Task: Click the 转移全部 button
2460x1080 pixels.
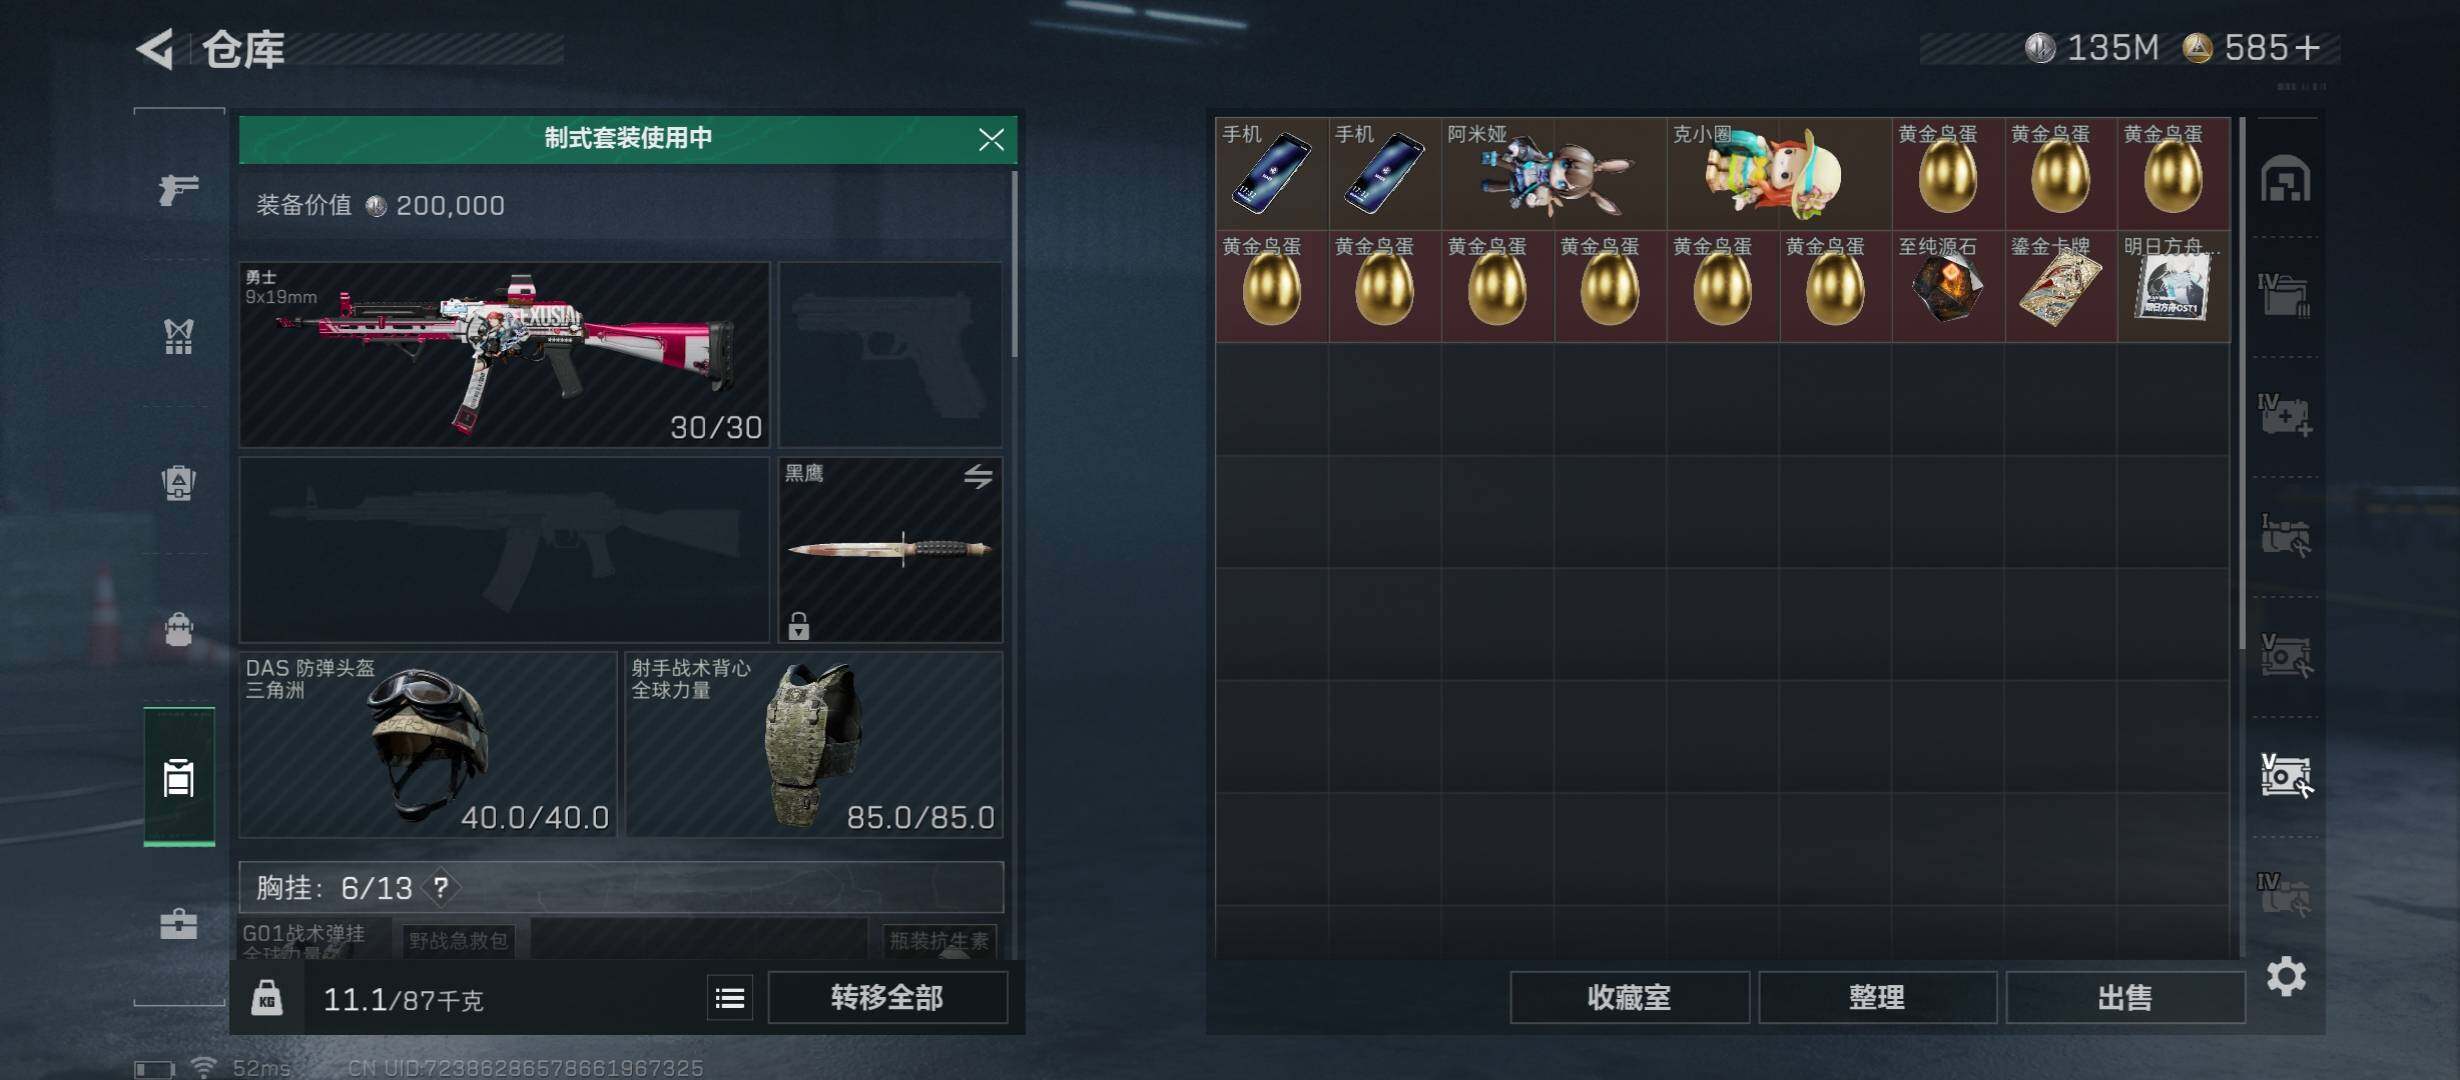Action: (x=887, y=998)
